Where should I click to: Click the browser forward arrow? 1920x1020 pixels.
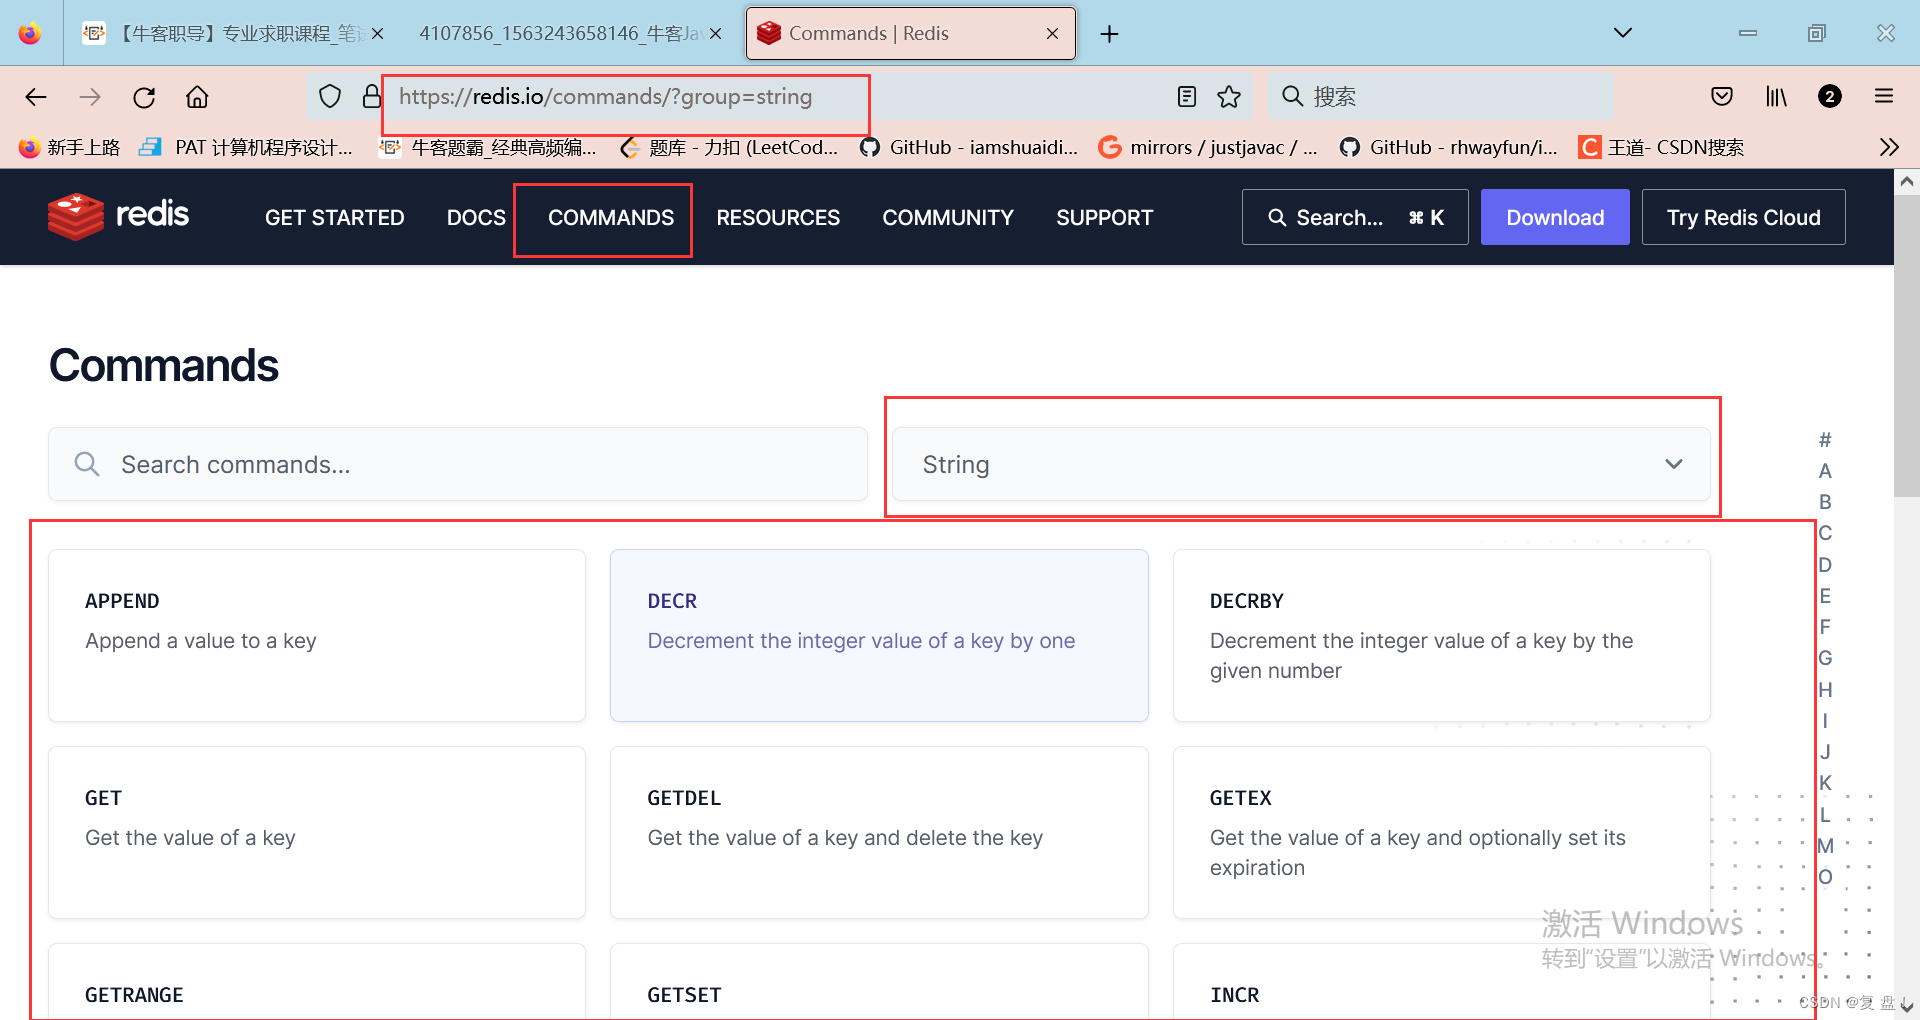tap(90, 97)
